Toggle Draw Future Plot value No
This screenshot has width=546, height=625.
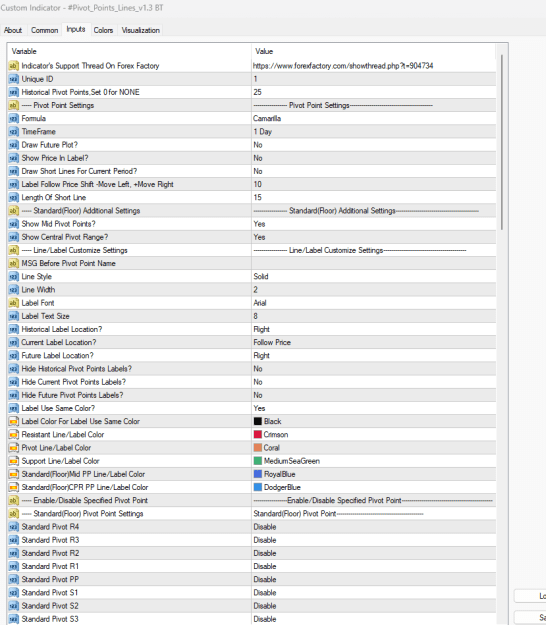click(374, 145)
